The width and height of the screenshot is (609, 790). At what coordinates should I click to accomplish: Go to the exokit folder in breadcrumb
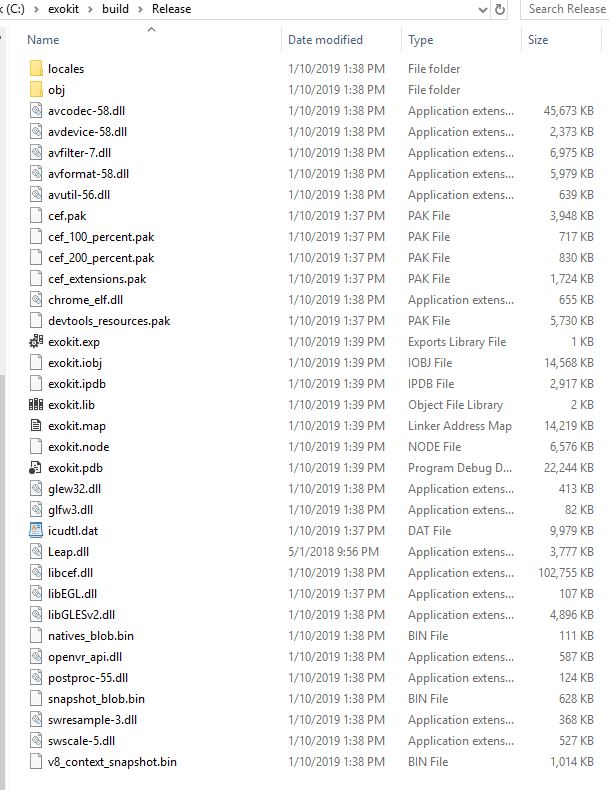point(63,9)
